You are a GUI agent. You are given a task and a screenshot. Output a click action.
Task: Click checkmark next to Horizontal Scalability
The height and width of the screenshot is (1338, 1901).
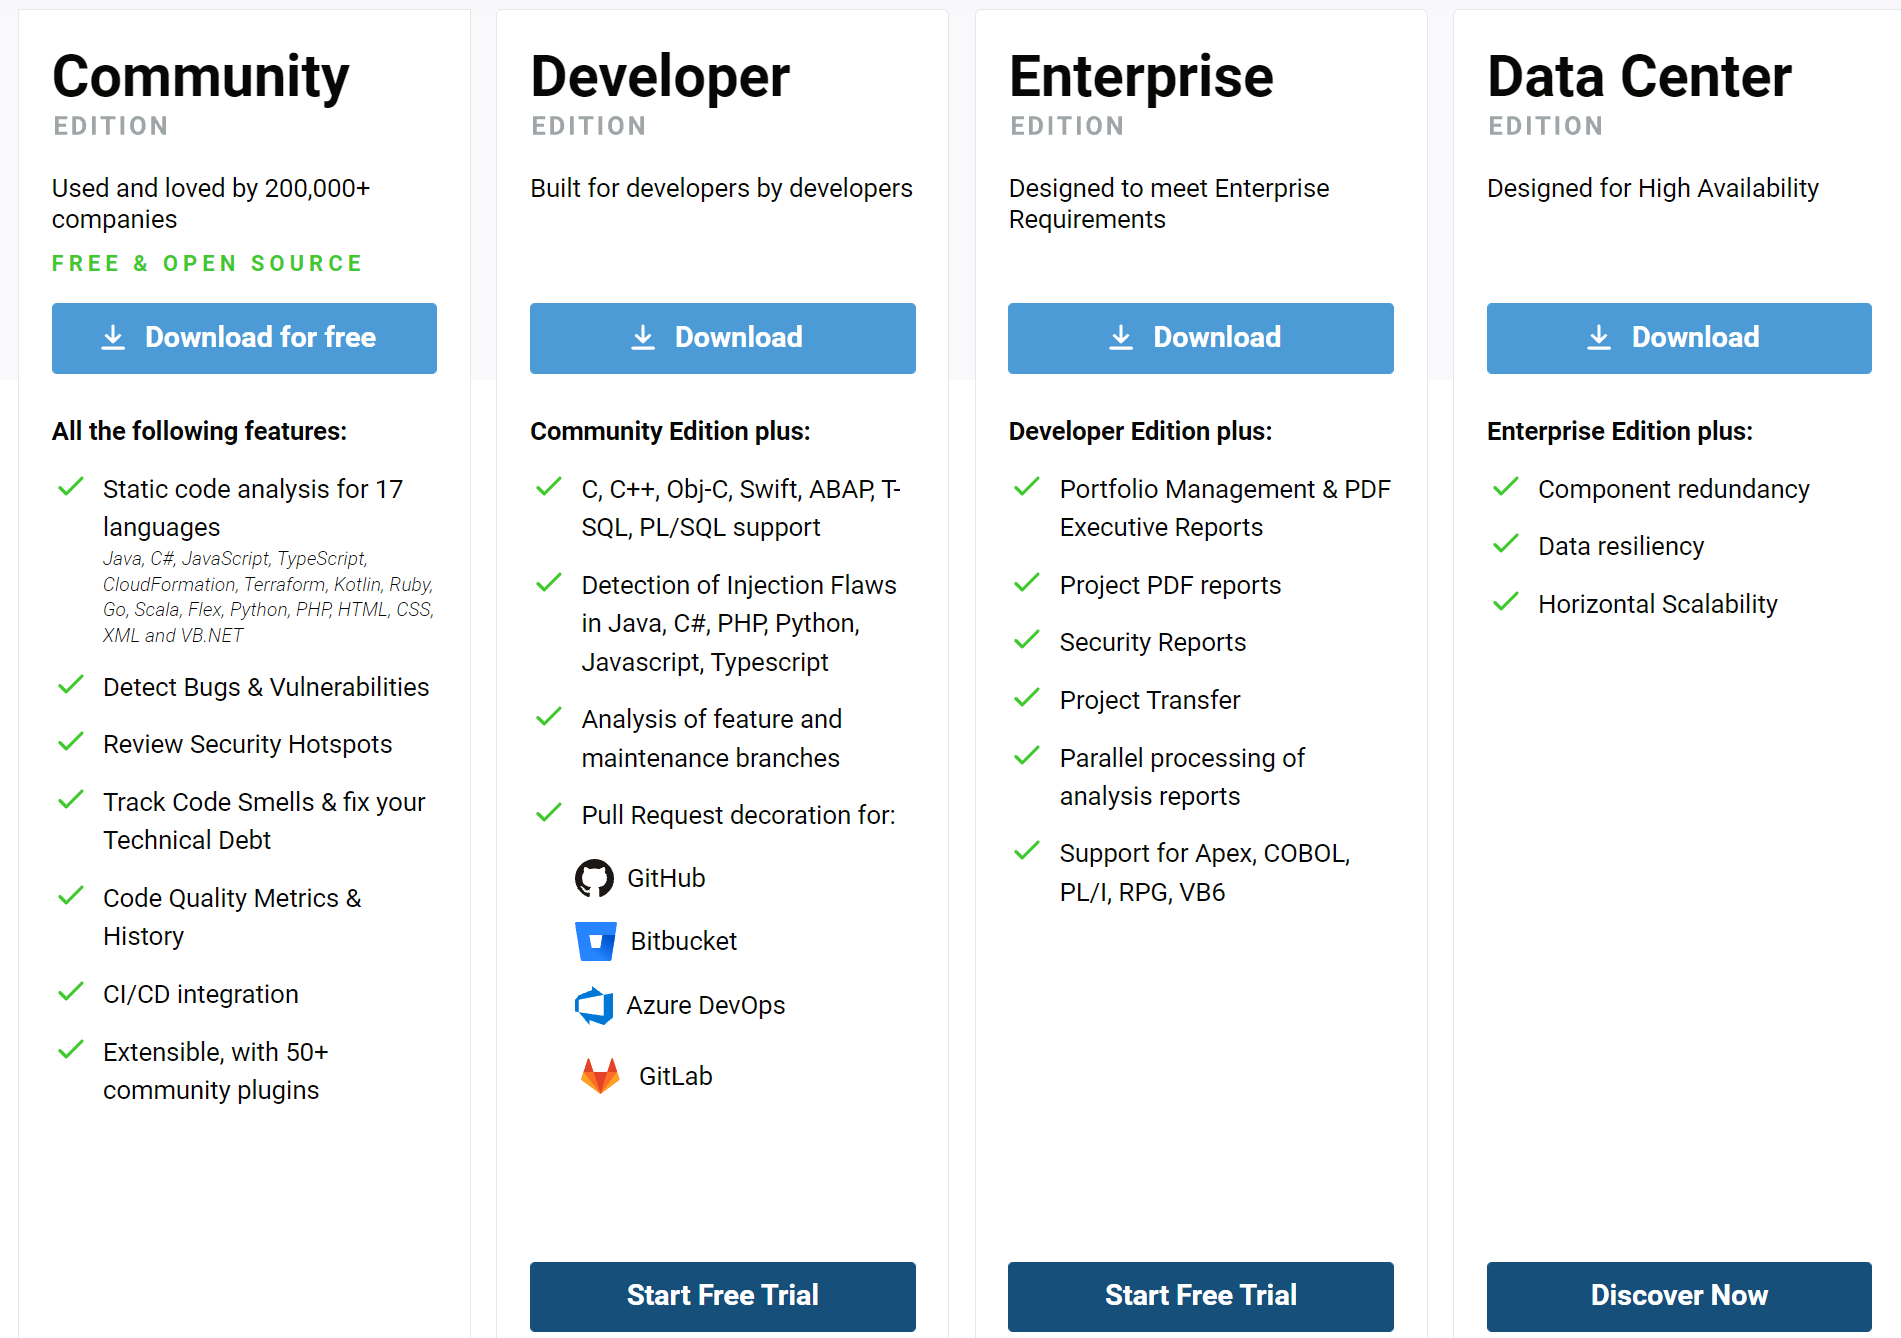[x=1505, y=603]
